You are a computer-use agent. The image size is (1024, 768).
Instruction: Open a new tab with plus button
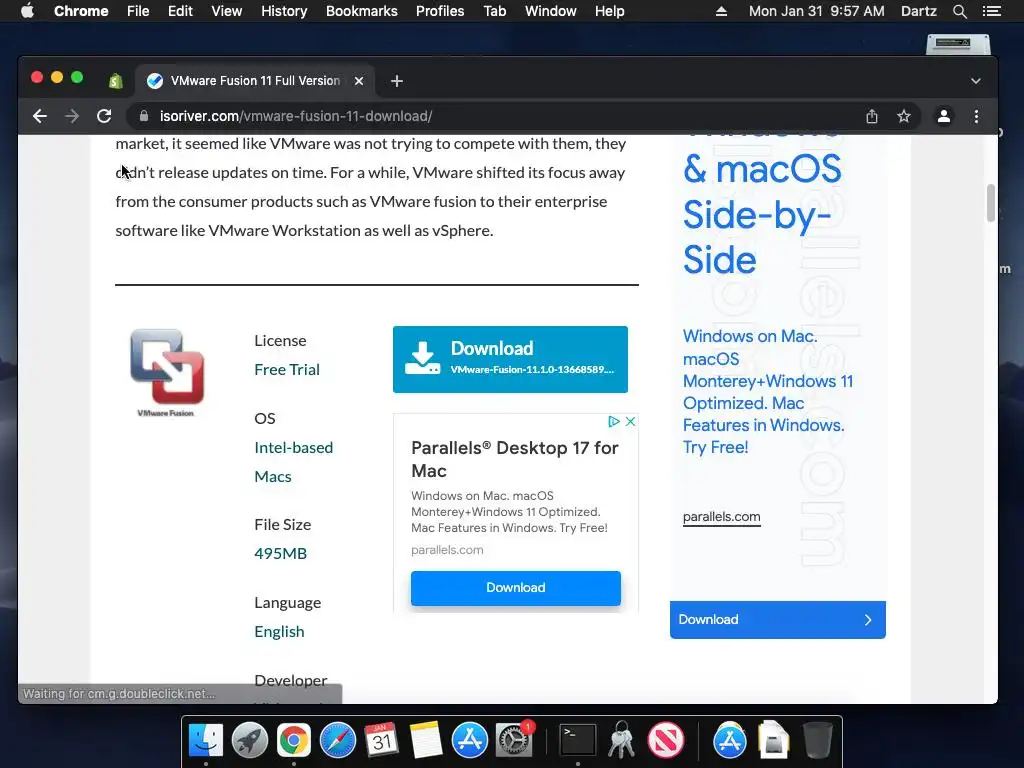396,81
